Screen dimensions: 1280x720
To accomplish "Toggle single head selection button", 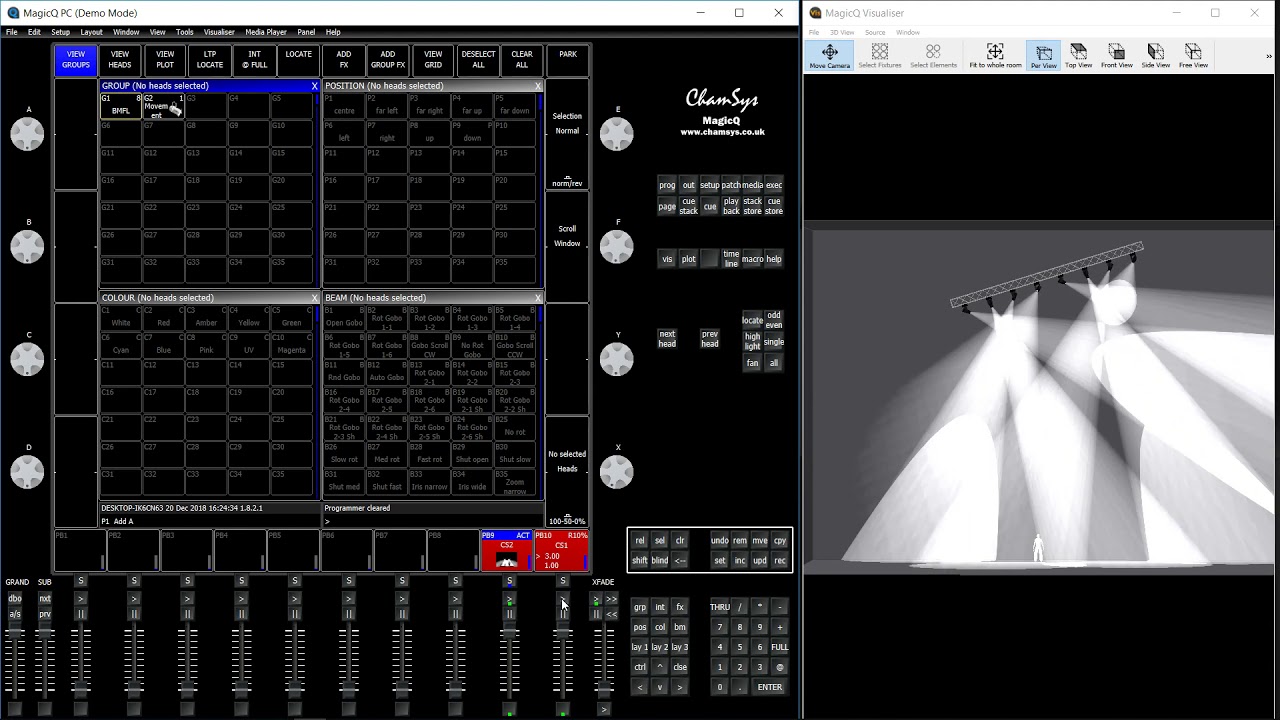I will [774, 342].
